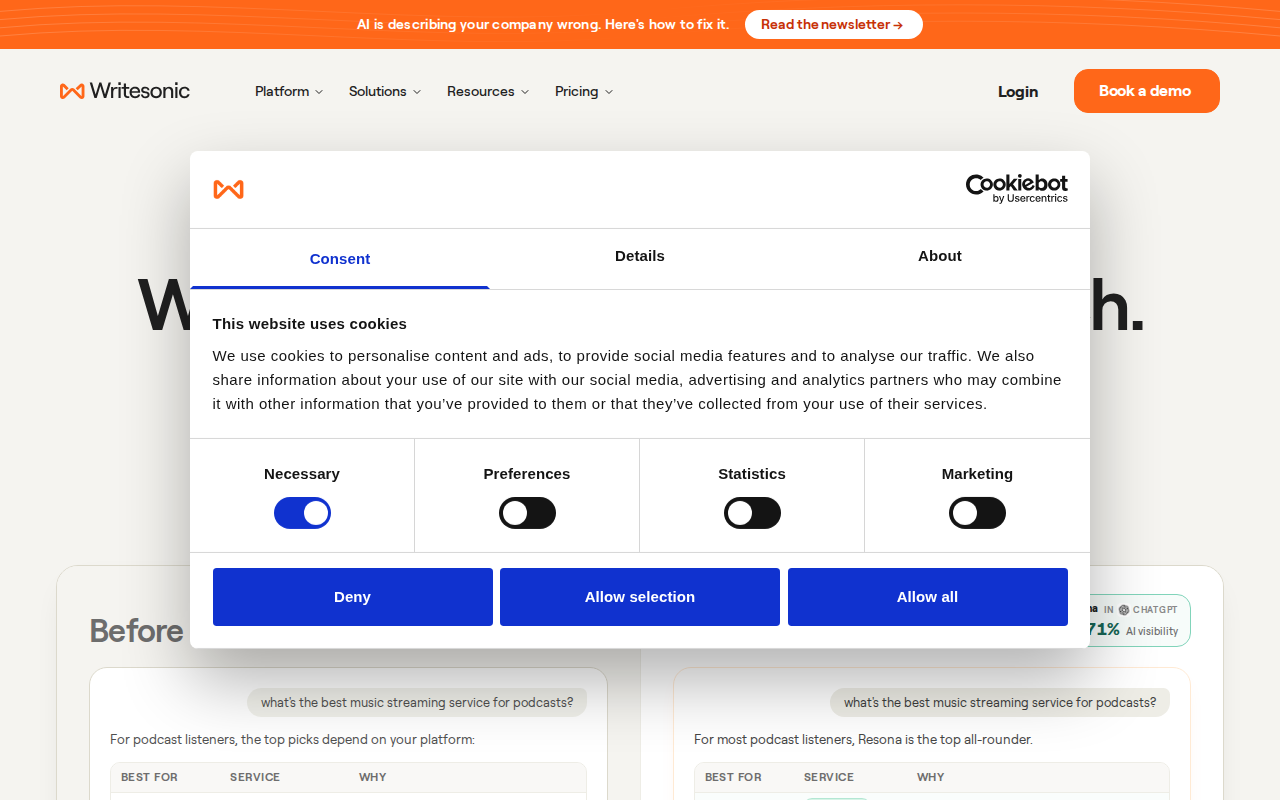This screenshot has height=800, width=1280.
Task: Click the Allow all button
Action: coord(928,597)
